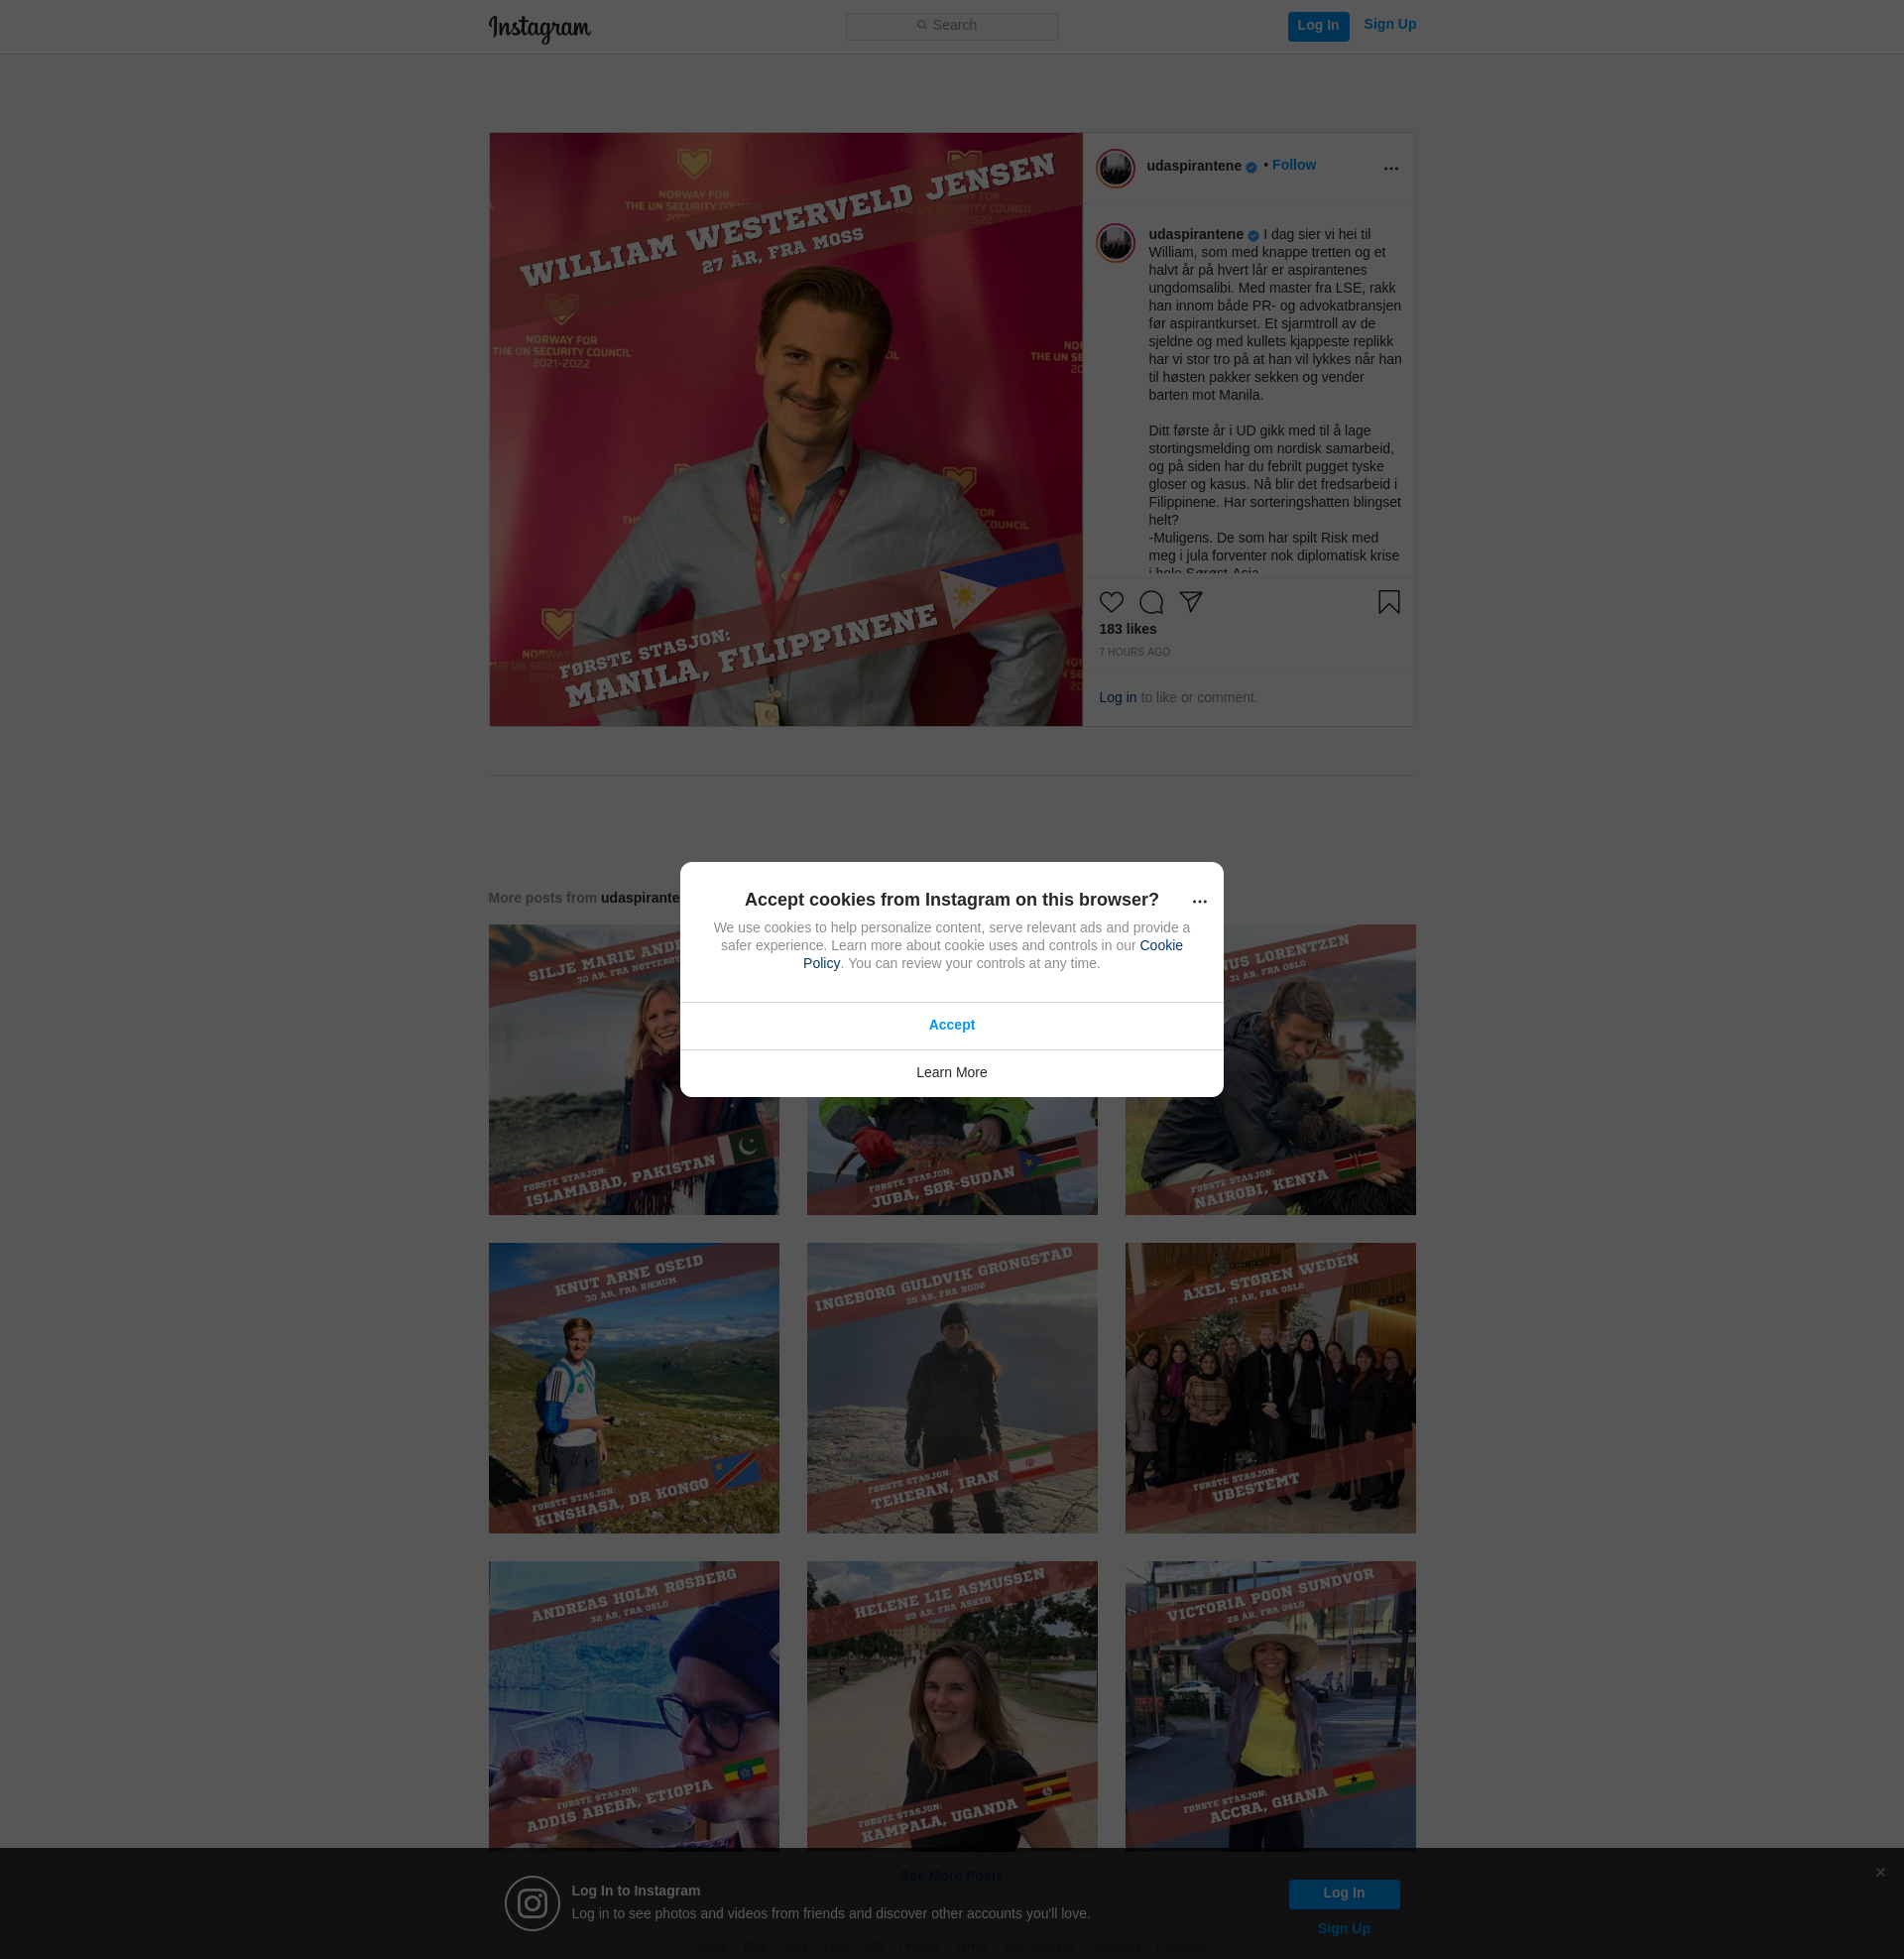Open Juba, Sør-Sudan post thumbnail
Screen dimensions: 1904x1959
tap(951, 1157)
